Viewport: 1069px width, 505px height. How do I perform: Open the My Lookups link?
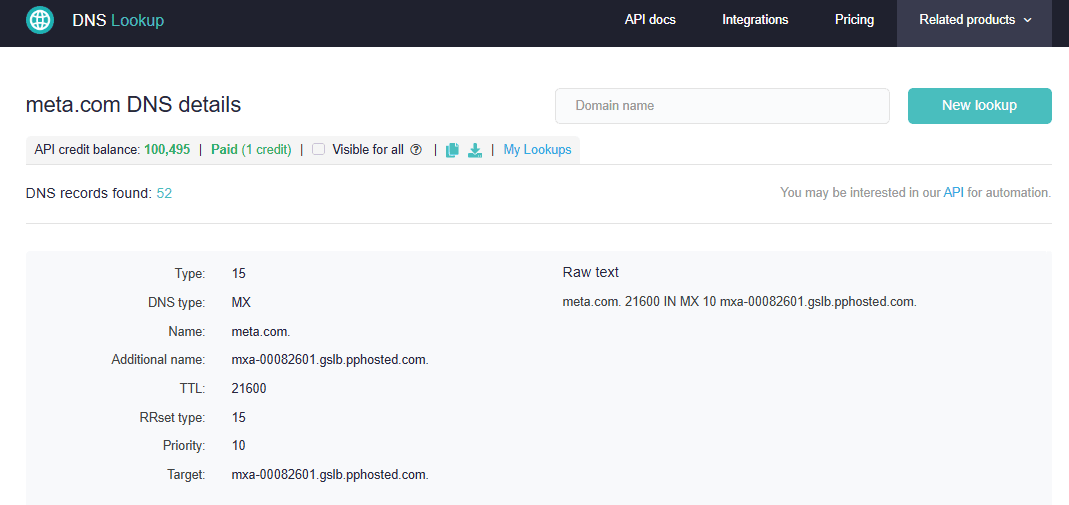[x=537, y=150]
